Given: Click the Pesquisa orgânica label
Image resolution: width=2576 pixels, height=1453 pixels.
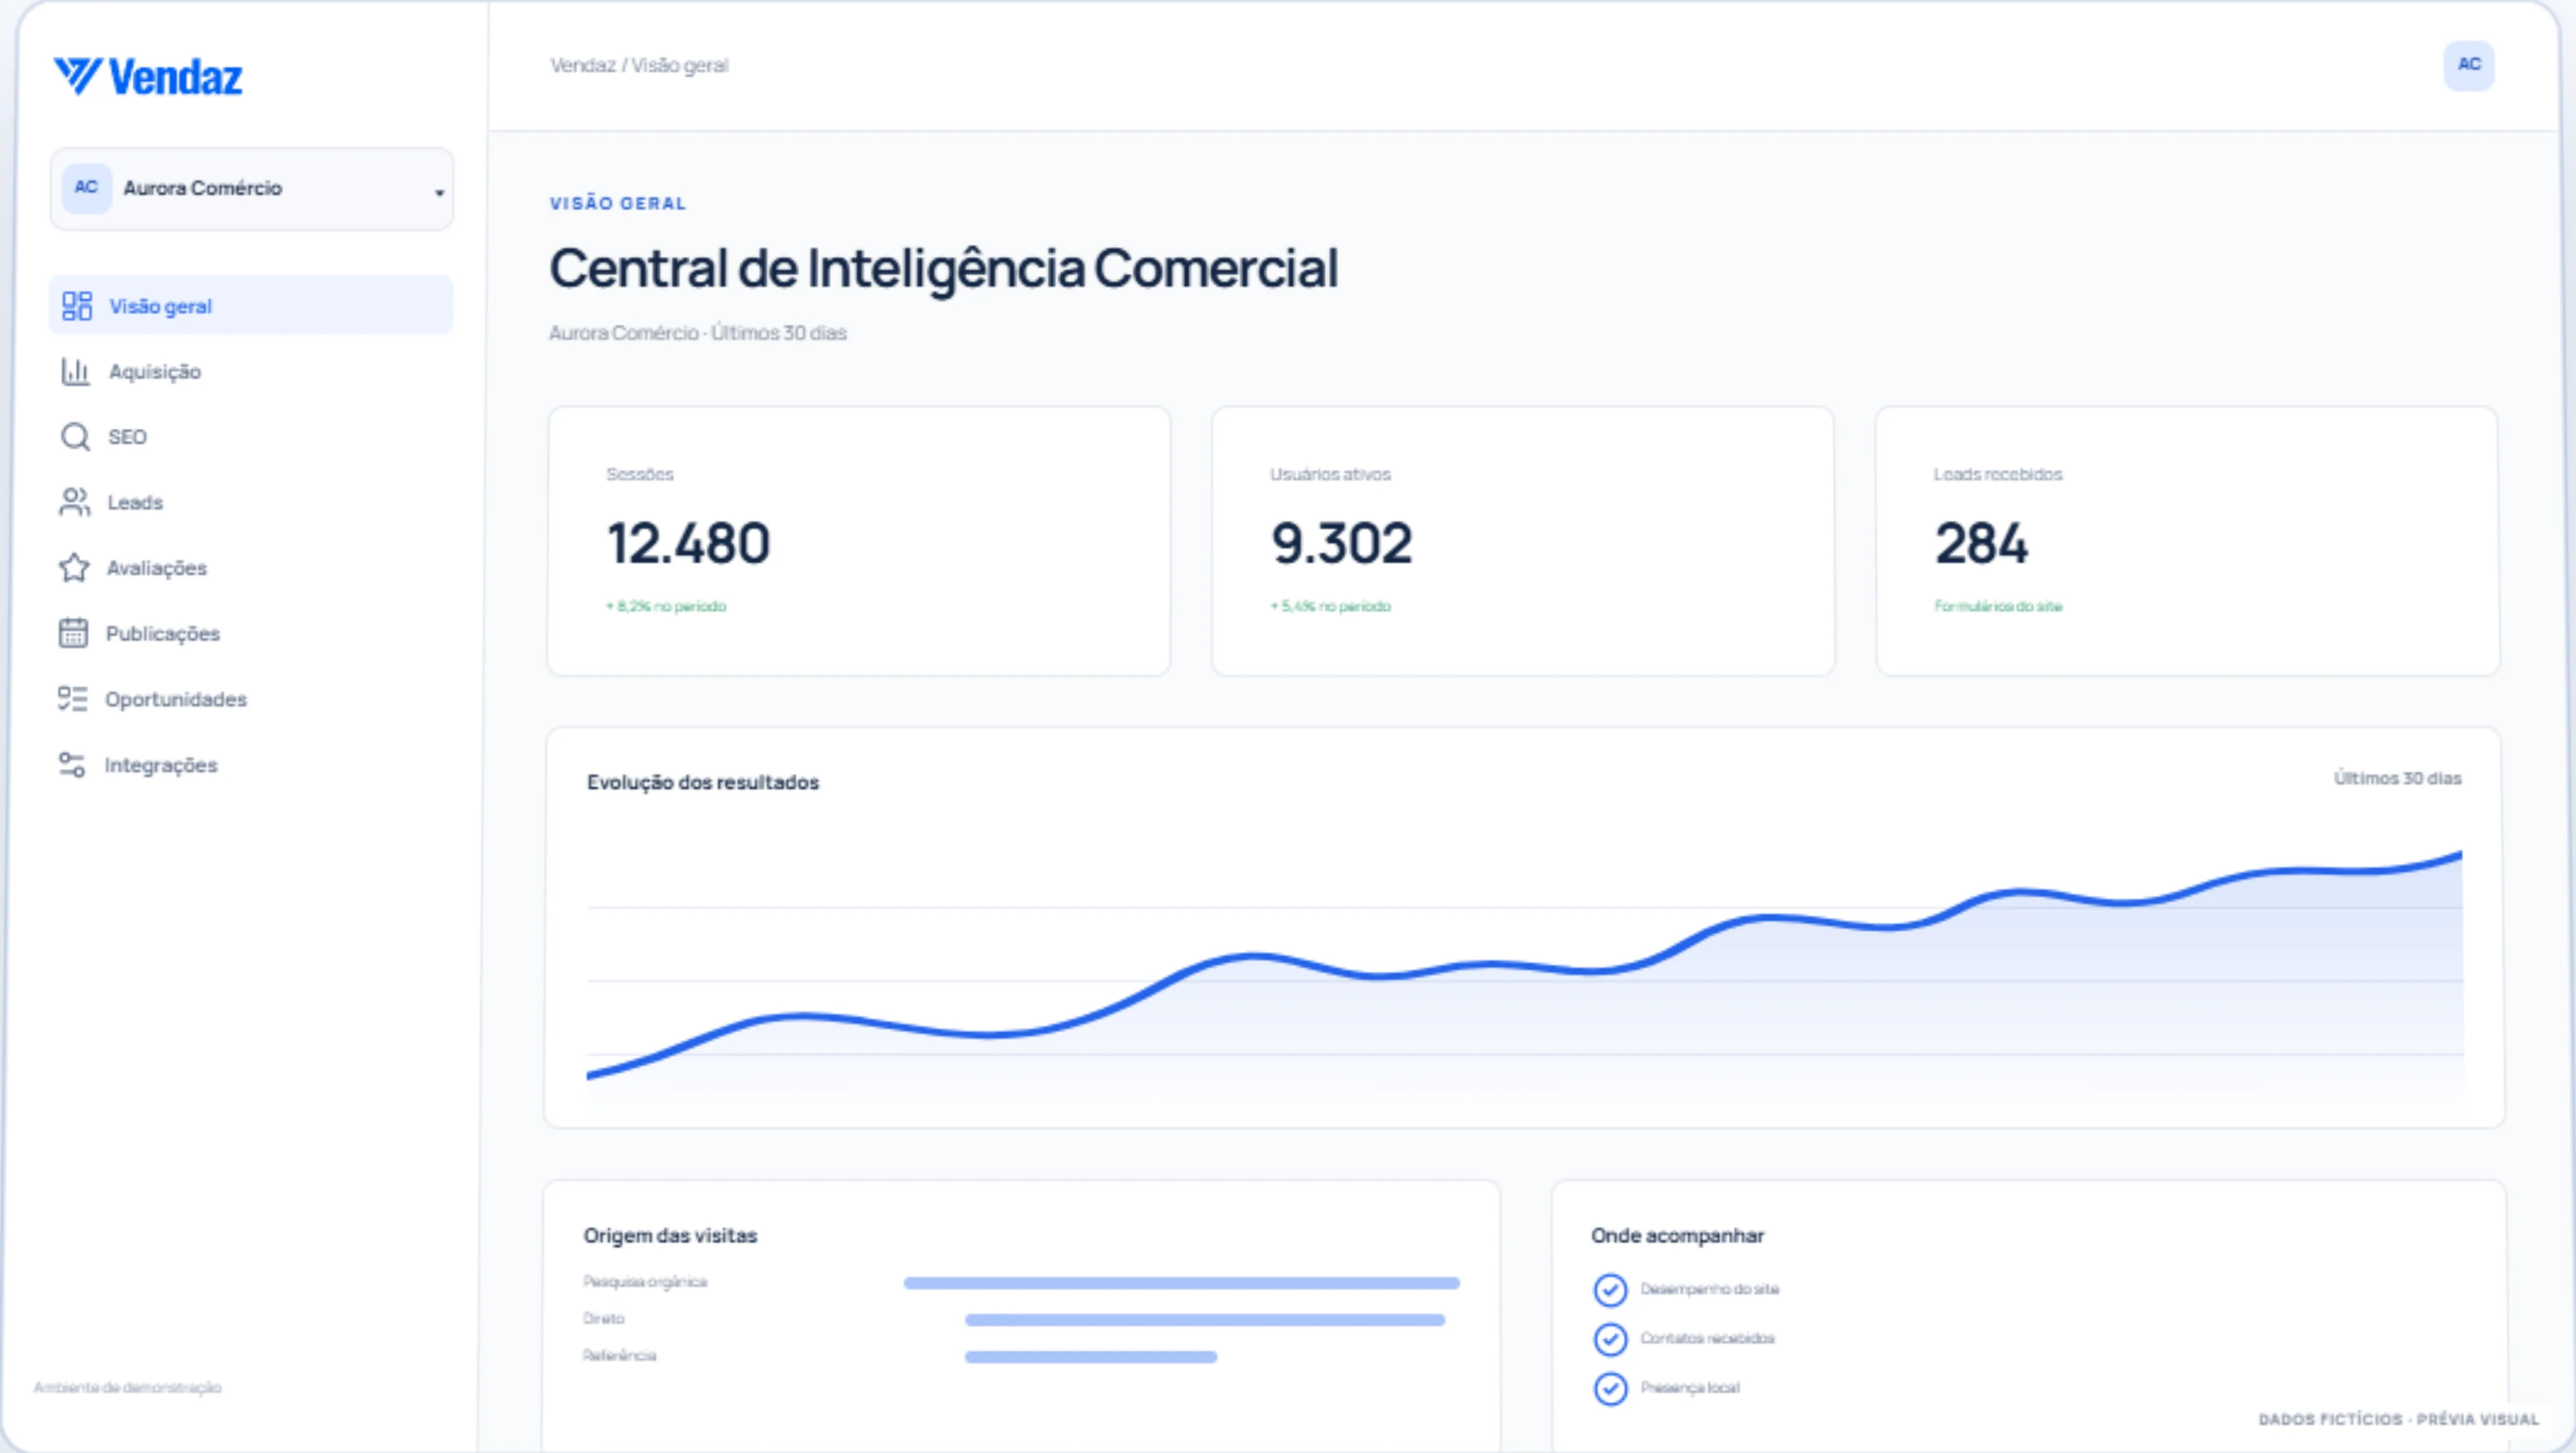Looking at the screenshot, I should (x=645, y=1282).
